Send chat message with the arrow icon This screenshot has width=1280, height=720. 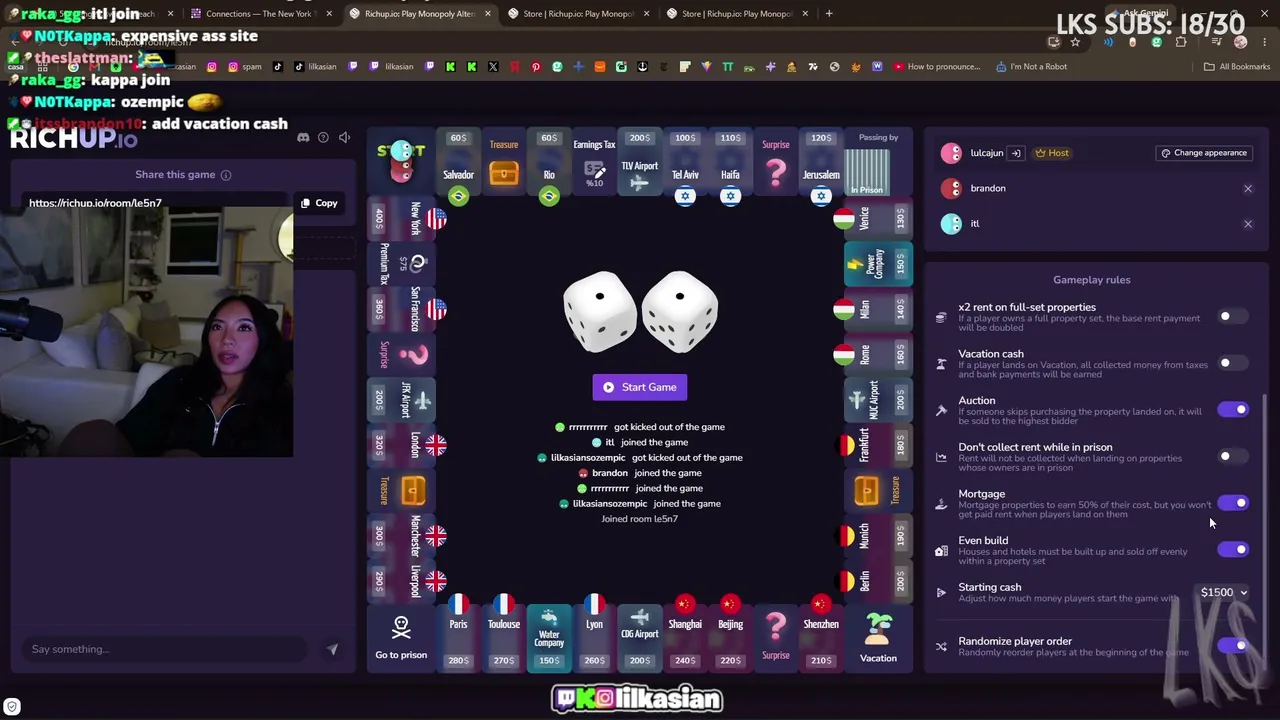(x=332, y=649)
